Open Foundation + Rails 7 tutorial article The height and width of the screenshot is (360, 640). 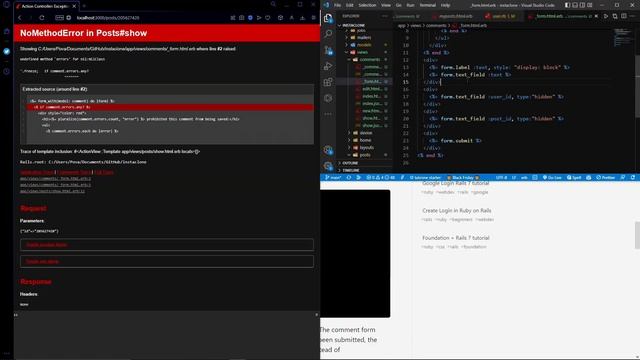[456, 238]
